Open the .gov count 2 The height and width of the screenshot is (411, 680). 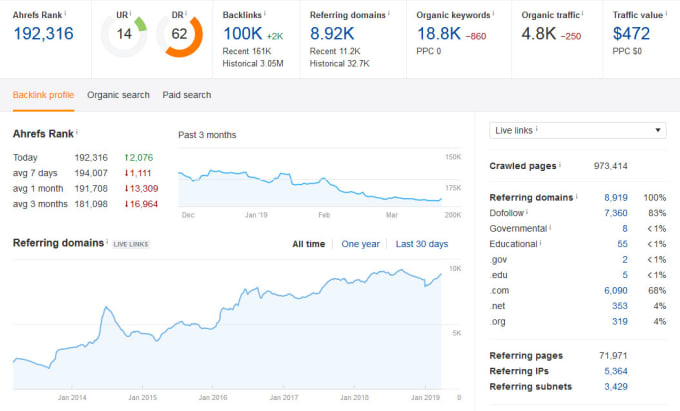pyautogui.click(x=625, y=260)
